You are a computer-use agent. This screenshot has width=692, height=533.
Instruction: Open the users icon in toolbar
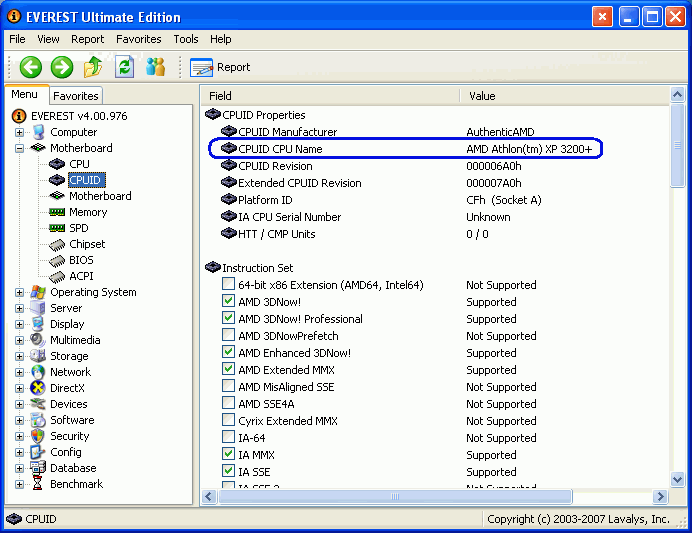pyautogui.click(x=155, y=67)
